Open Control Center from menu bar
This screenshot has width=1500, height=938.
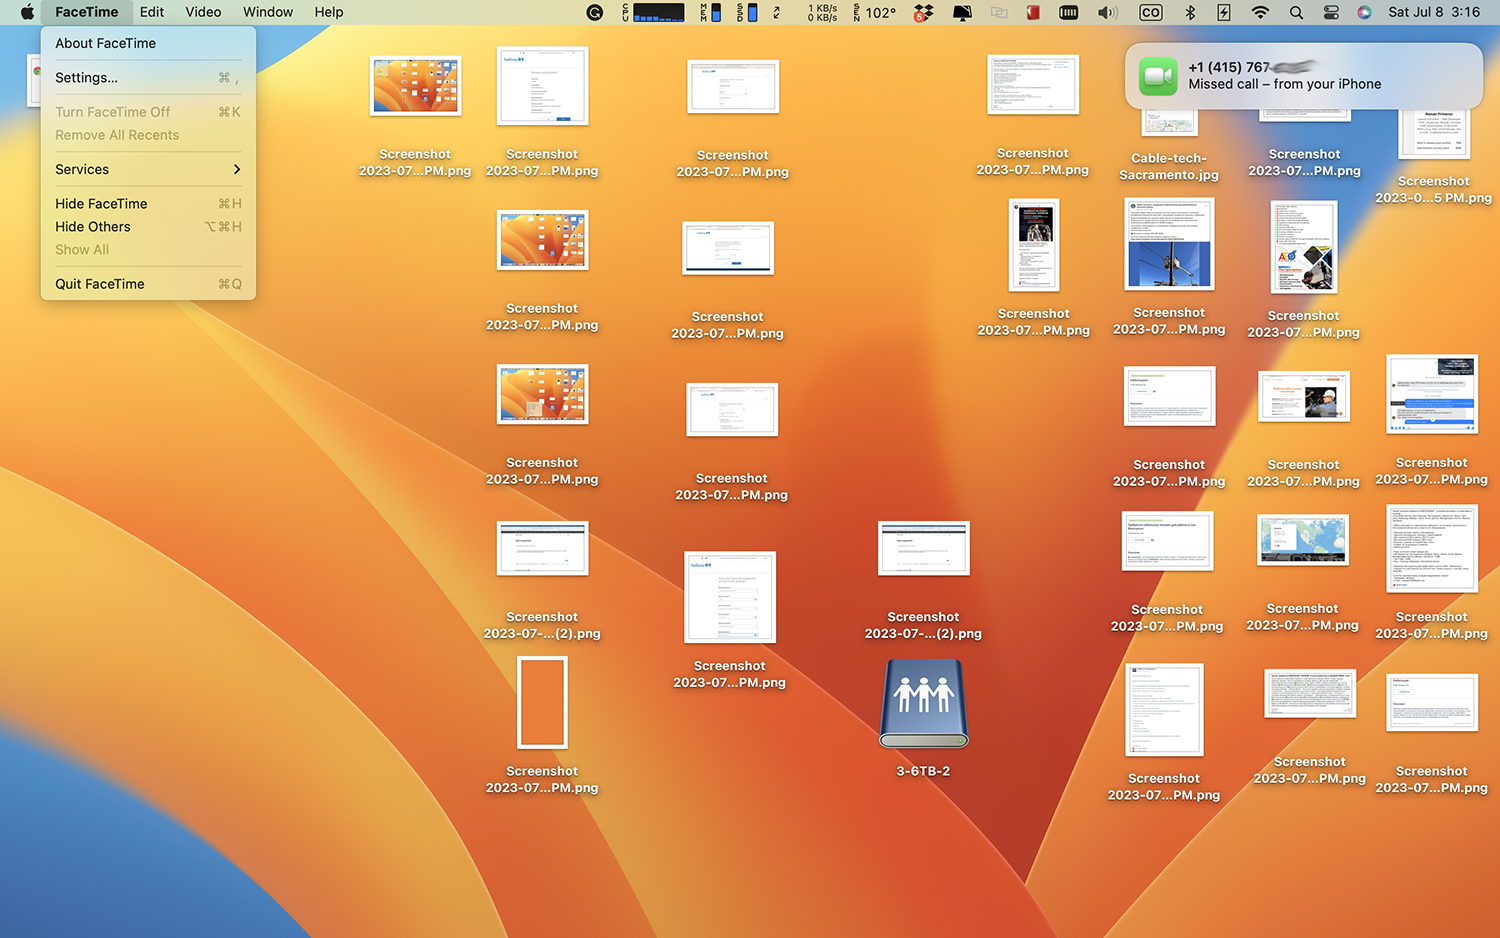1331,12
